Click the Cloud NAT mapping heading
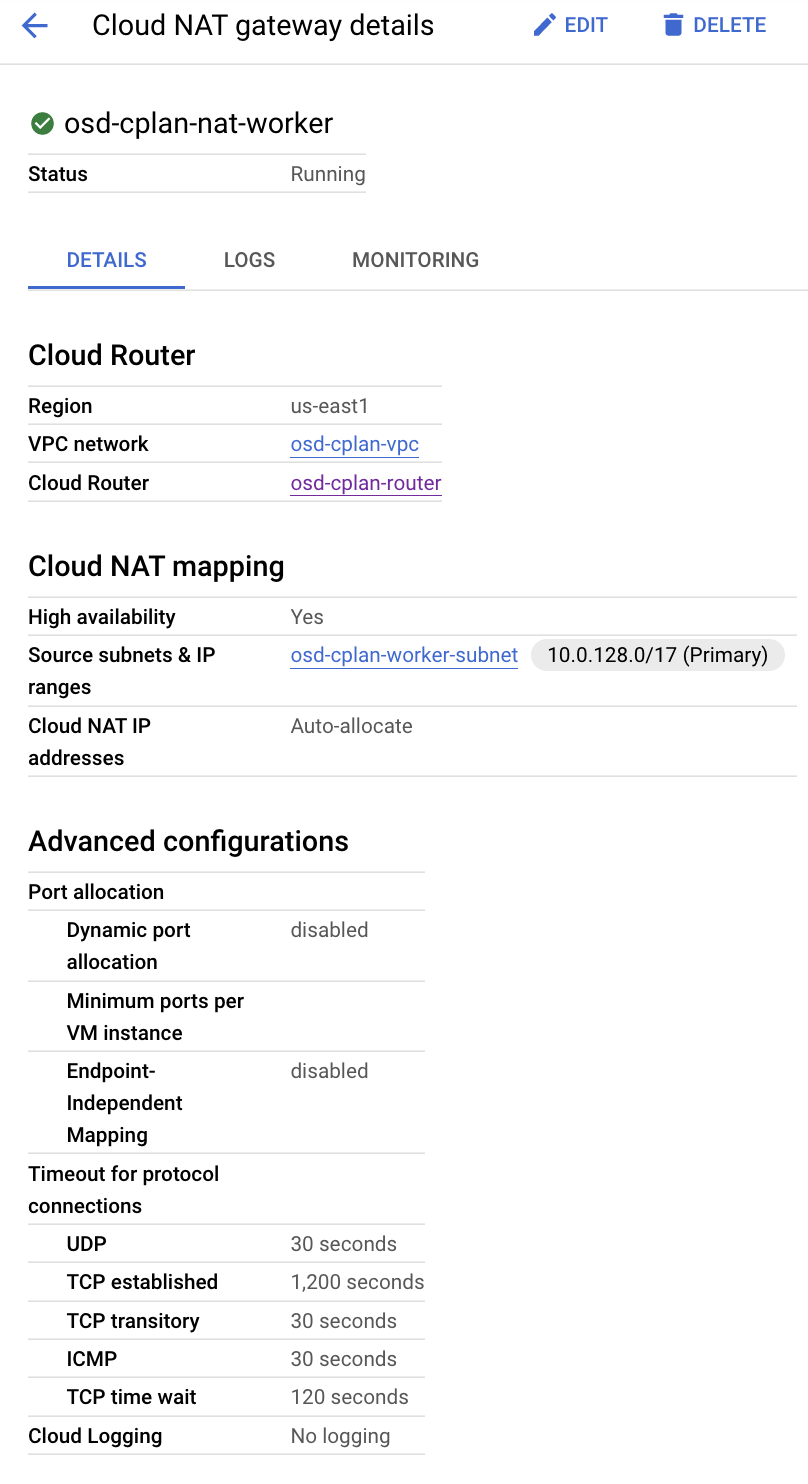 tap(156, 566)
